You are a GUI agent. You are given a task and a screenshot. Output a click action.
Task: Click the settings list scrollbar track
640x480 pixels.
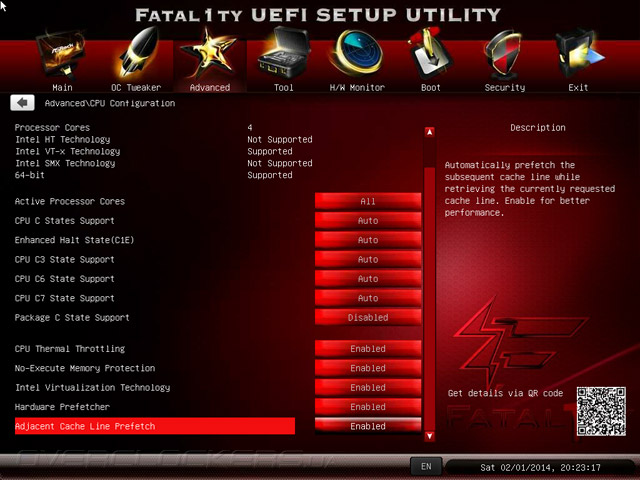429,284
